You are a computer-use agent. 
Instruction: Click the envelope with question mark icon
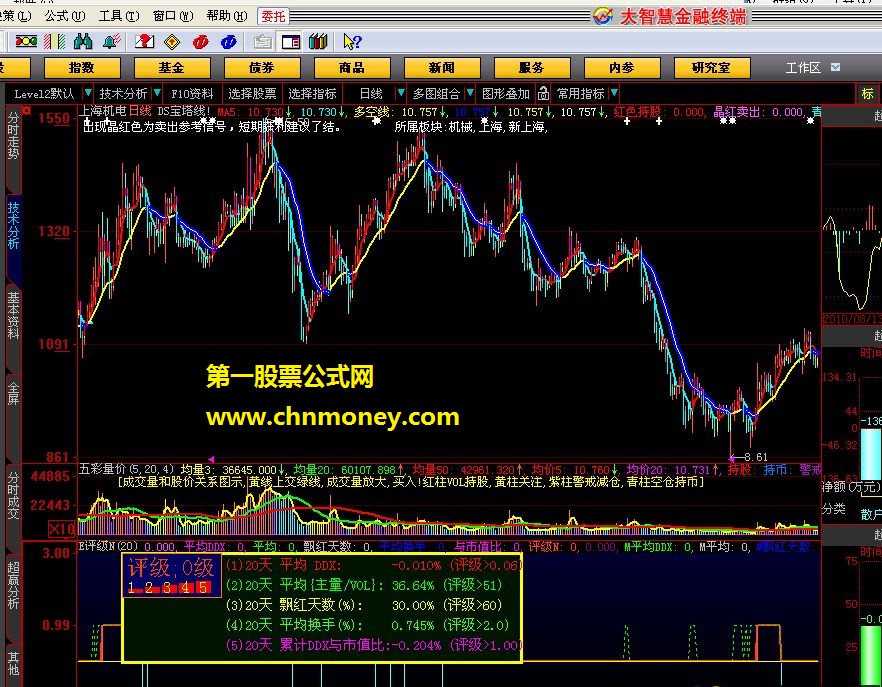pyautogui.click(x=144, y=42)
